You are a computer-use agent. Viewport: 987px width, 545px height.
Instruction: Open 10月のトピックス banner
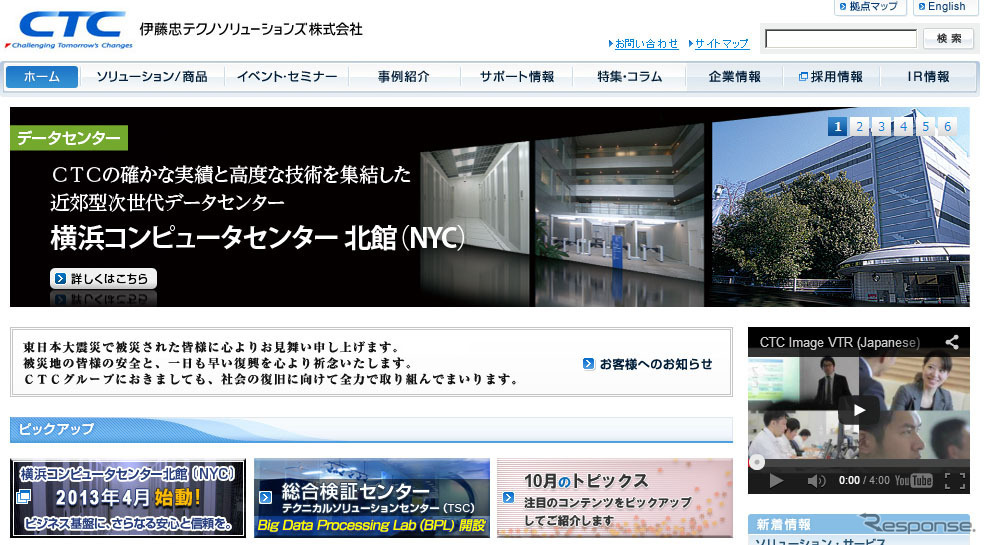614,498
